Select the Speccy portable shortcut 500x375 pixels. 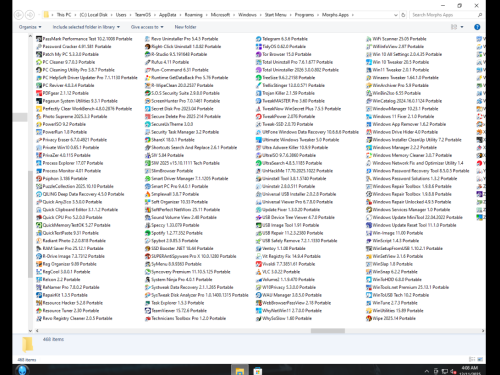172,225
